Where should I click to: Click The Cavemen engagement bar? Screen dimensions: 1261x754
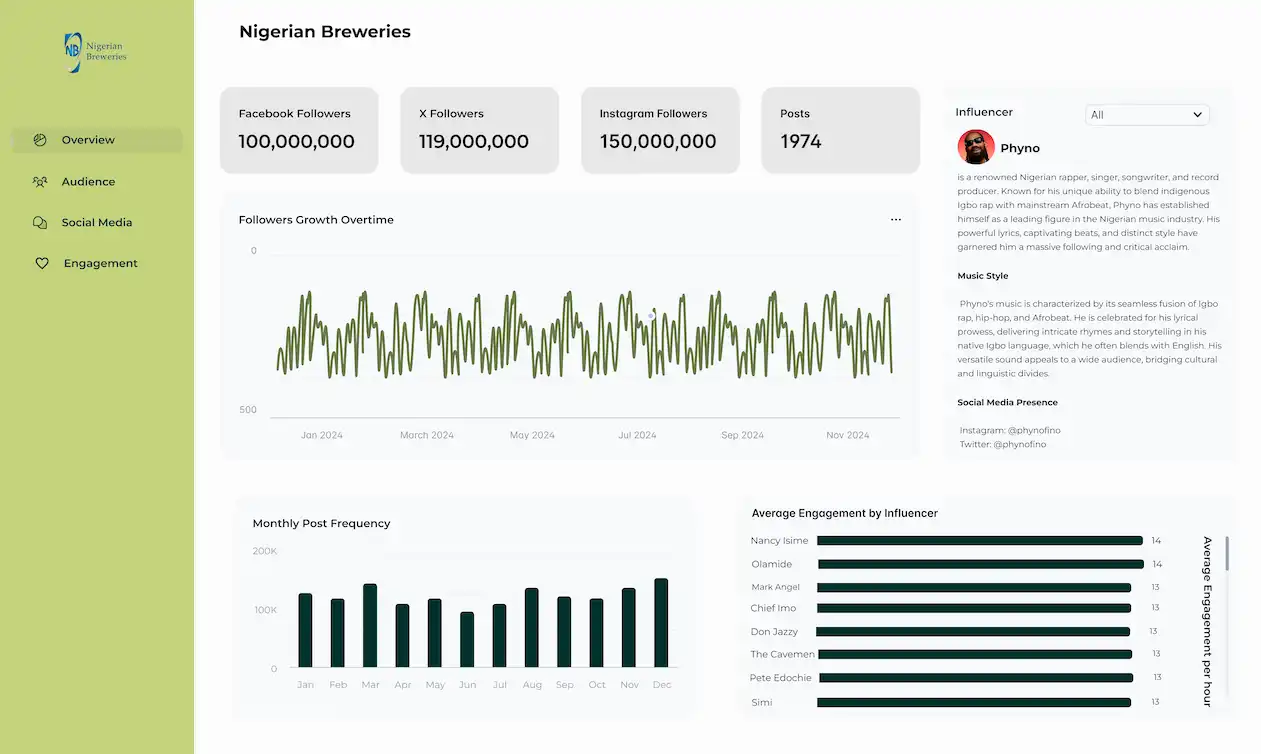click(974, 654)
